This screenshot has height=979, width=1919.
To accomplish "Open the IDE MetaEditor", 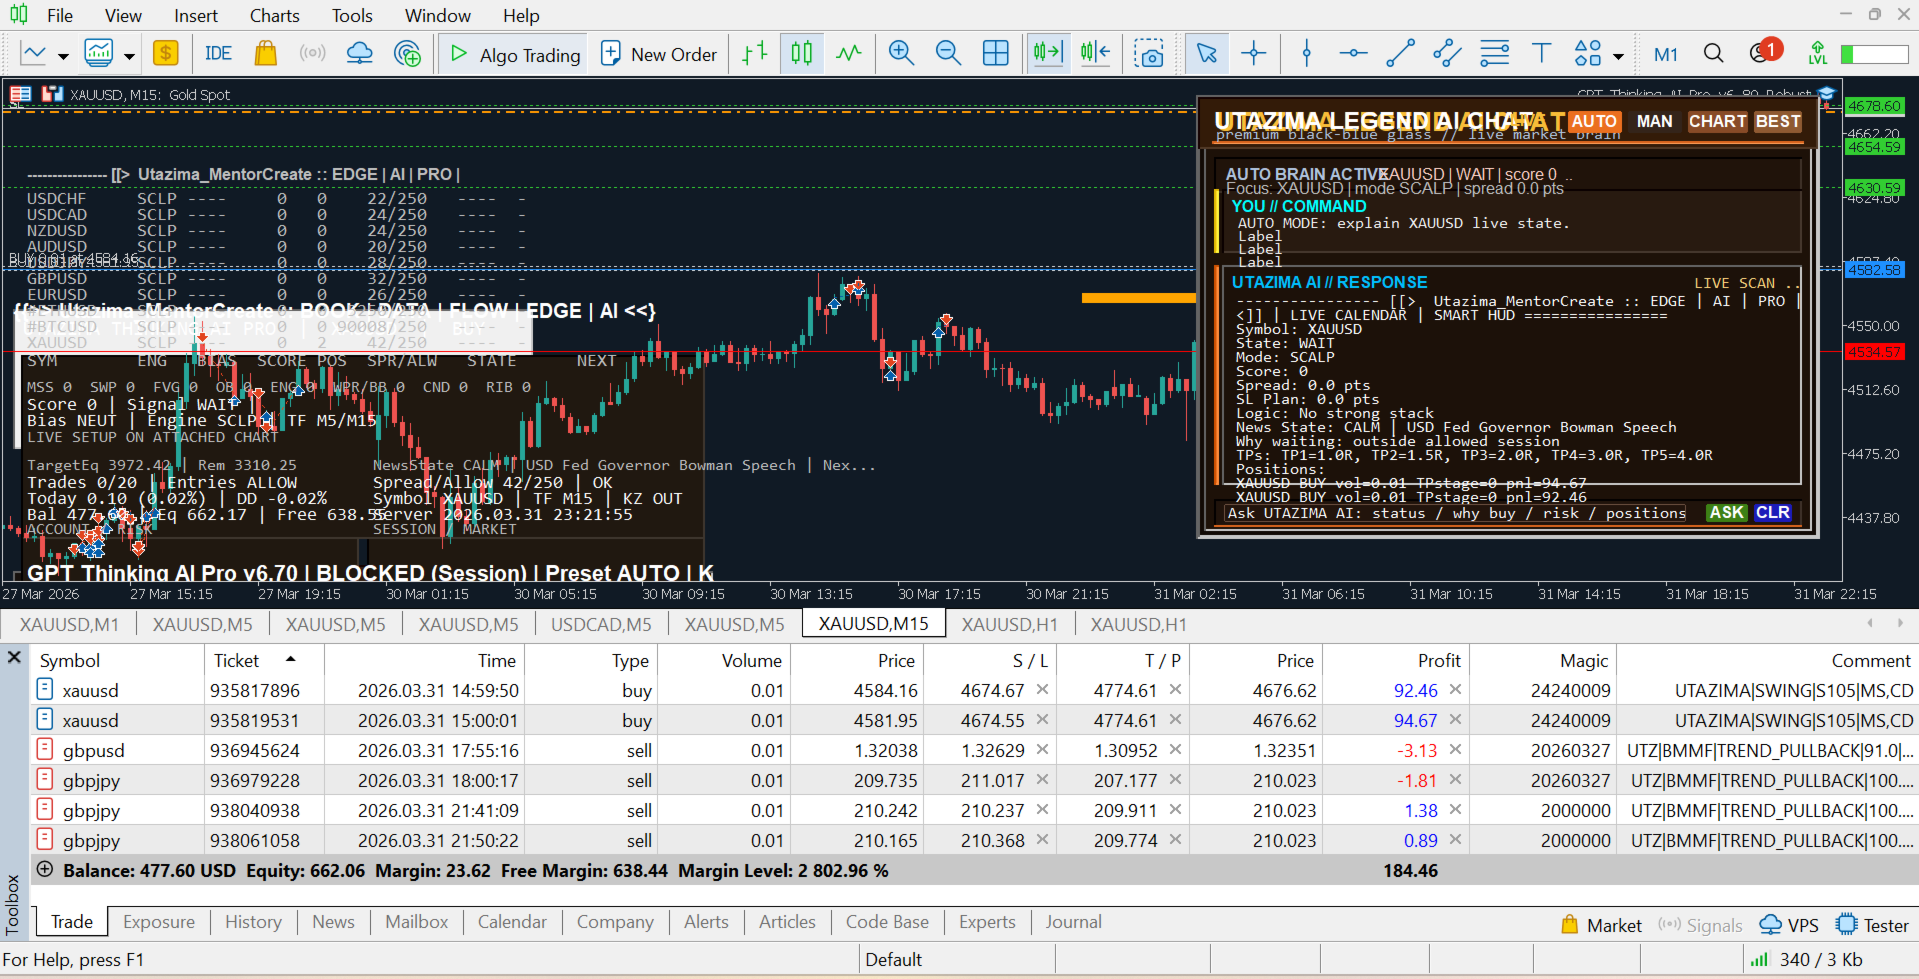I will pyautogui.click(x=218, y=54).
